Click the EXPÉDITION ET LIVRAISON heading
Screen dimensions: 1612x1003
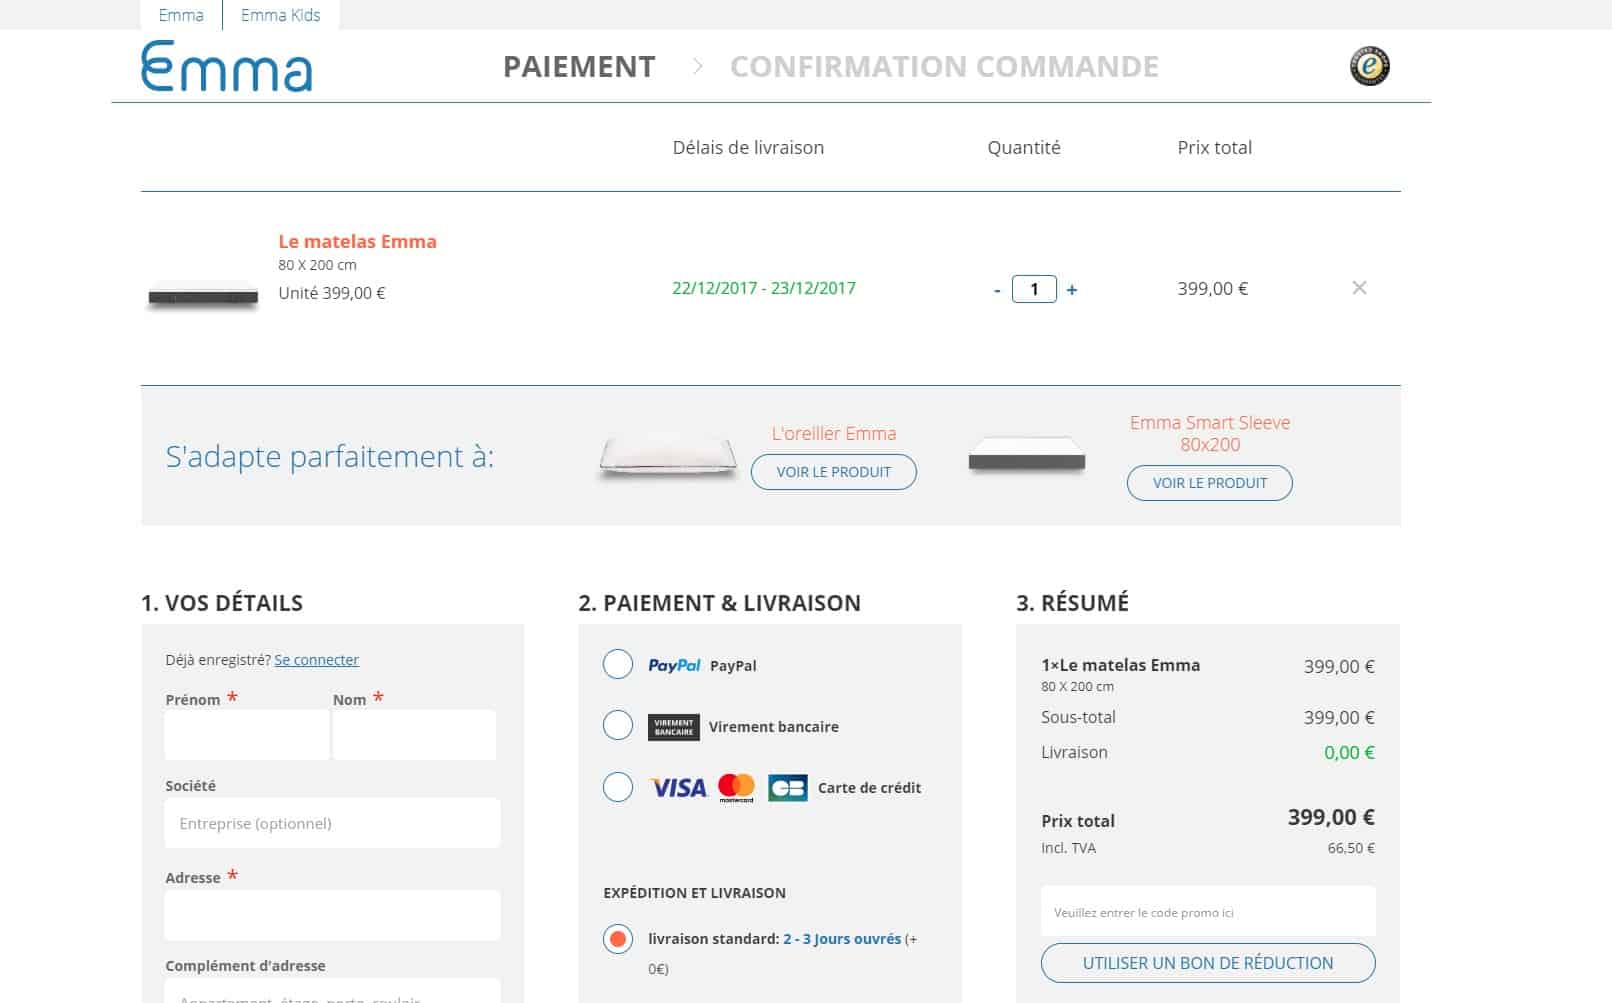(x=694, y=893)
